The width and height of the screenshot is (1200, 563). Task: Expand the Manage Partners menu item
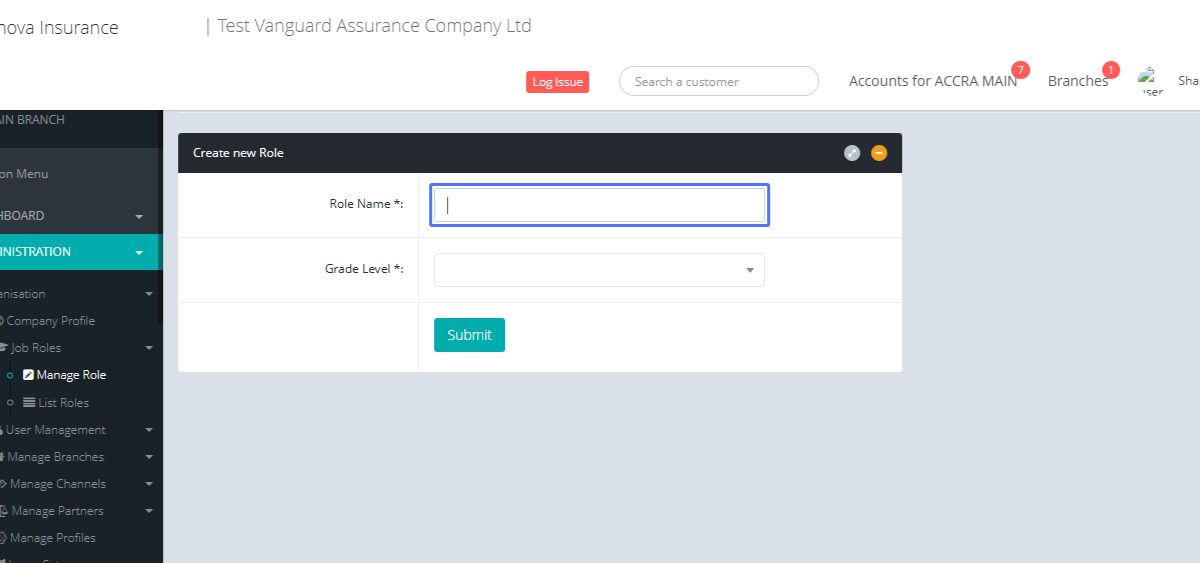tap(149, 511)
